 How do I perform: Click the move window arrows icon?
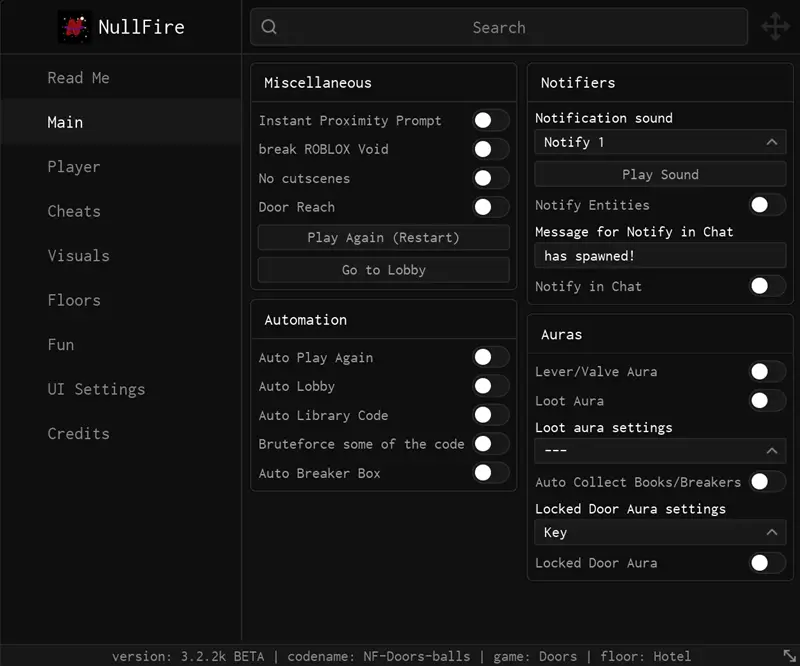[x=776, y=27]
